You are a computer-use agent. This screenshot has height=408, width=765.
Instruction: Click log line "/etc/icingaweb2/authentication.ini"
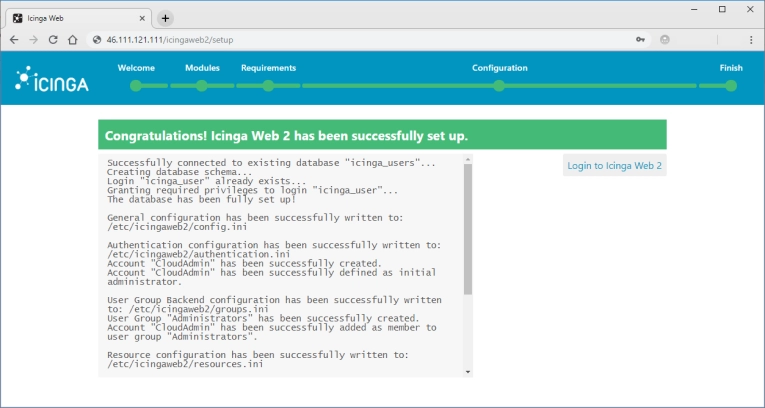(199, 254)
